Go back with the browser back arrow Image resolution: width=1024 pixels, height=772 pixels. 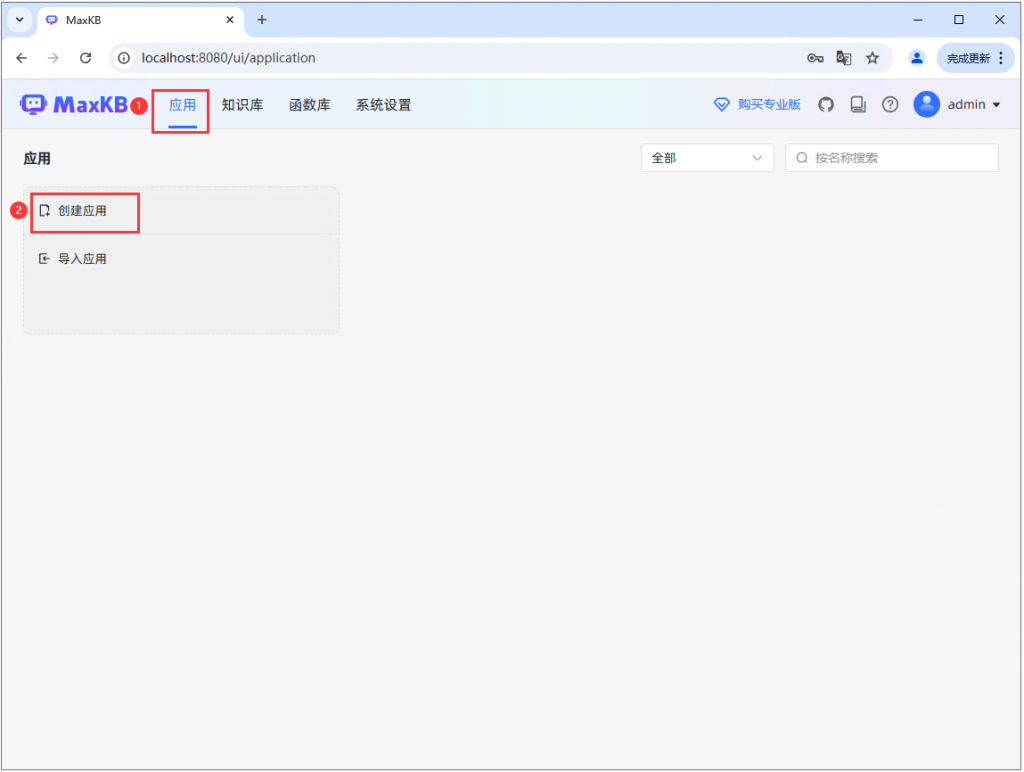click(22, 58)
